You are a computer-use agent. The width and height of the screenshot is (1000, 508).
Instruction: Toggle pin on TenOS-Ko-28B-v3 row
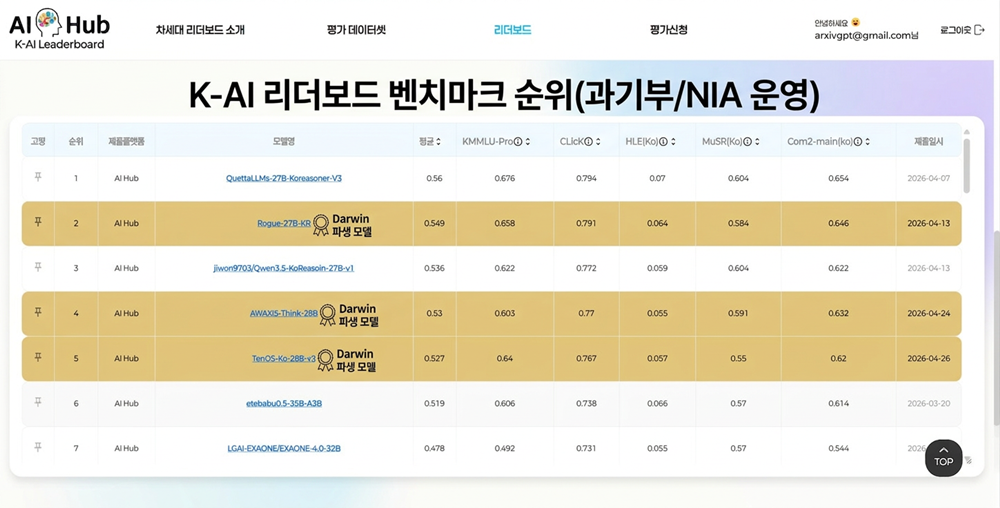point(38,357)
